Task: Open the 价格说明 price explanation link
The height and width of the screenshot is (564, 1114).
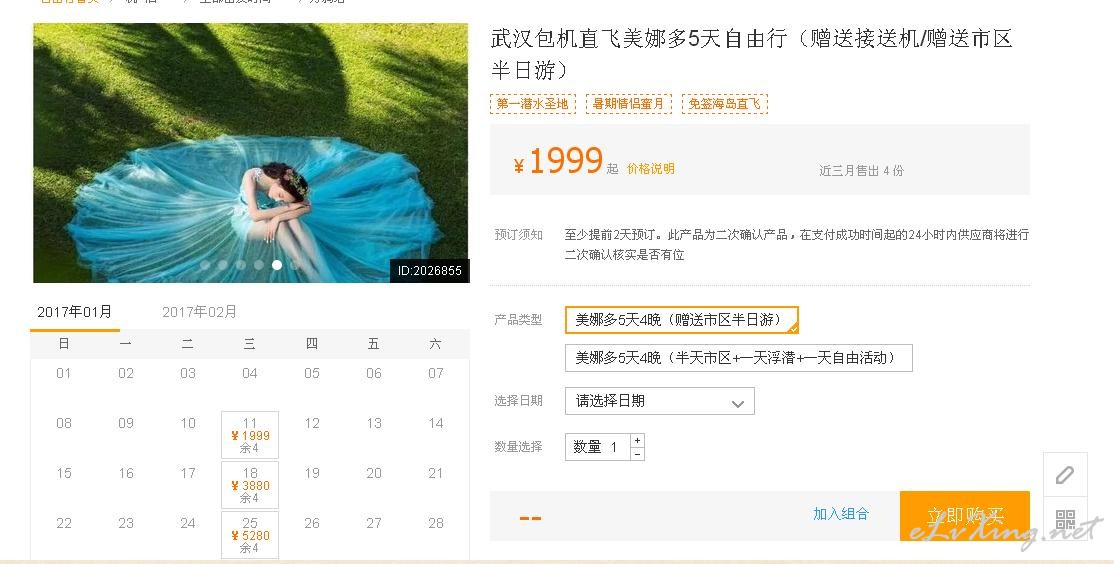Action: point(651,168)
